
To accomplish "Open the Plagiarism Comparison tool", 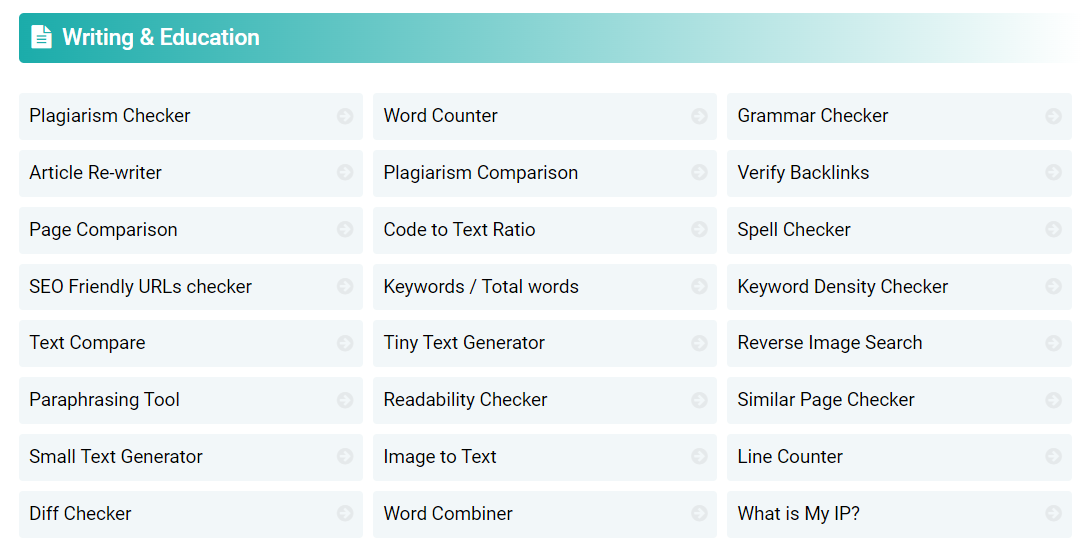I will click(545, 173).
